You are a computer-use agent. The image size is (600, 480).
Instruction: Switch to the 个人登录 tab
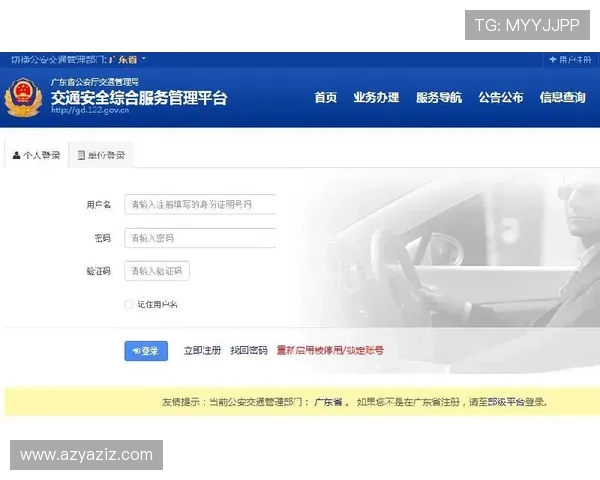click(36, 155)
